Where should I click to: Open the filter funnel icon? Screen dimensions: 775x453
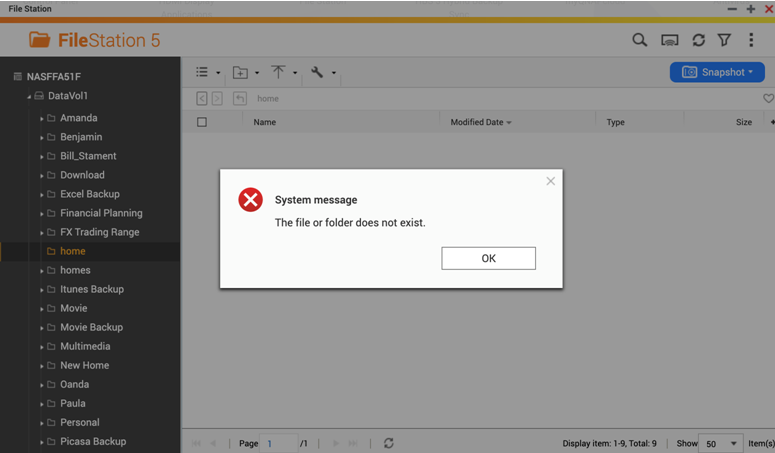[x=724, y=40]
